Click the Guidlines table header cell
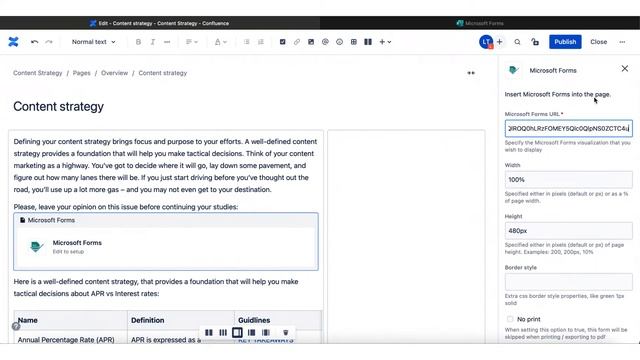 (x=278, y=320)
